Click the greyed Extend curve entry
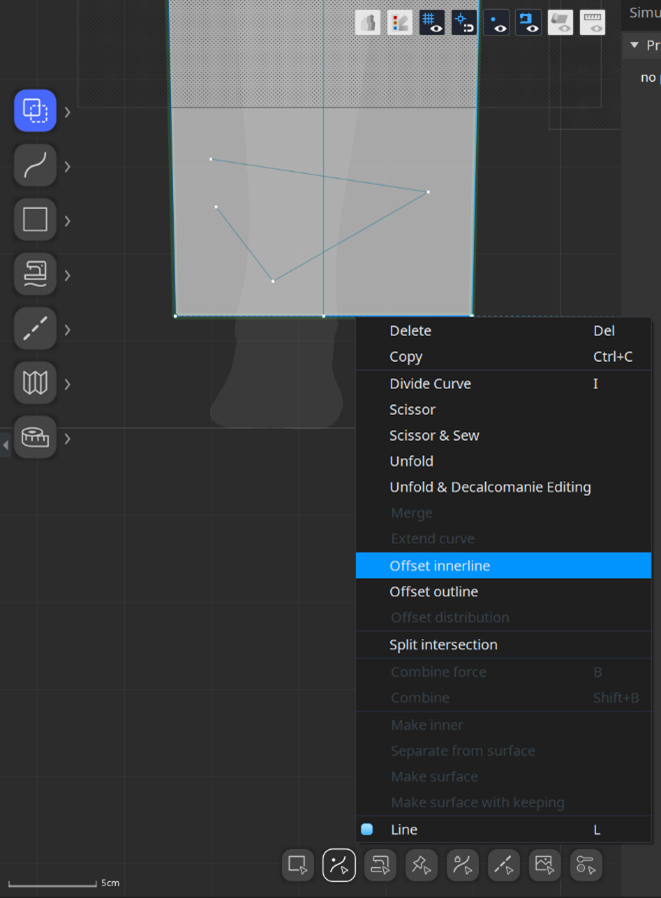Screen dimensions: 661x898 coord(503,538)
